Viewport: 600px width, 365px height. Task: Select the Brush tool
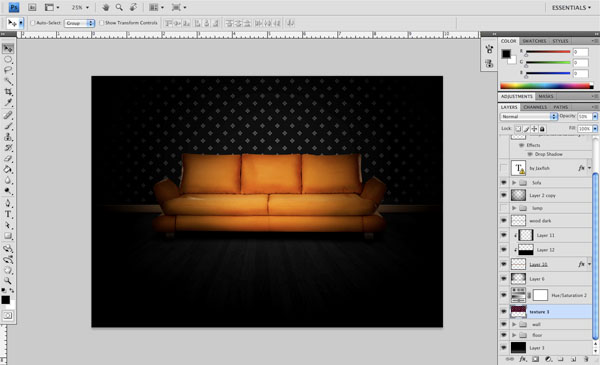(x=8, y=126)
